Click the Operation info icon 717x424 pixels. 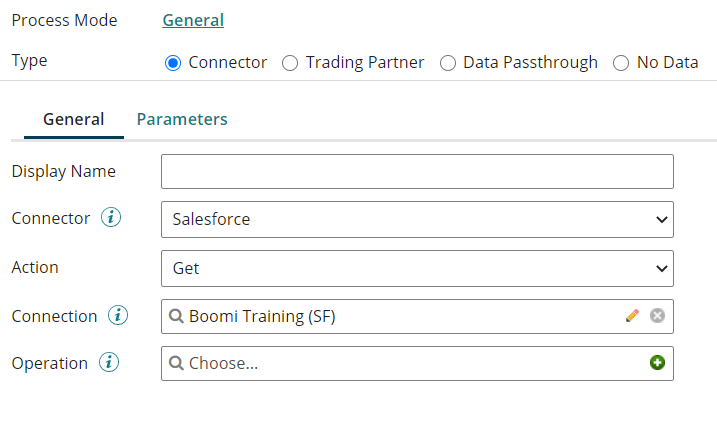(109, 363)
